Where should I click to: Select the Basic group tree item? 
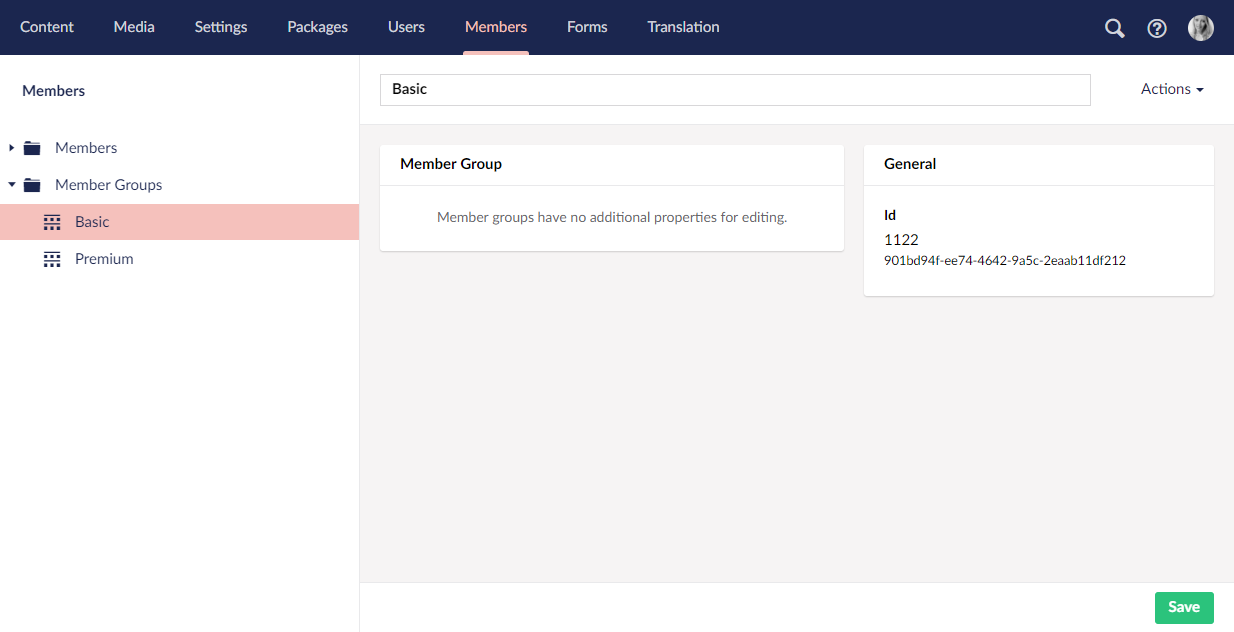click(179, 222)
